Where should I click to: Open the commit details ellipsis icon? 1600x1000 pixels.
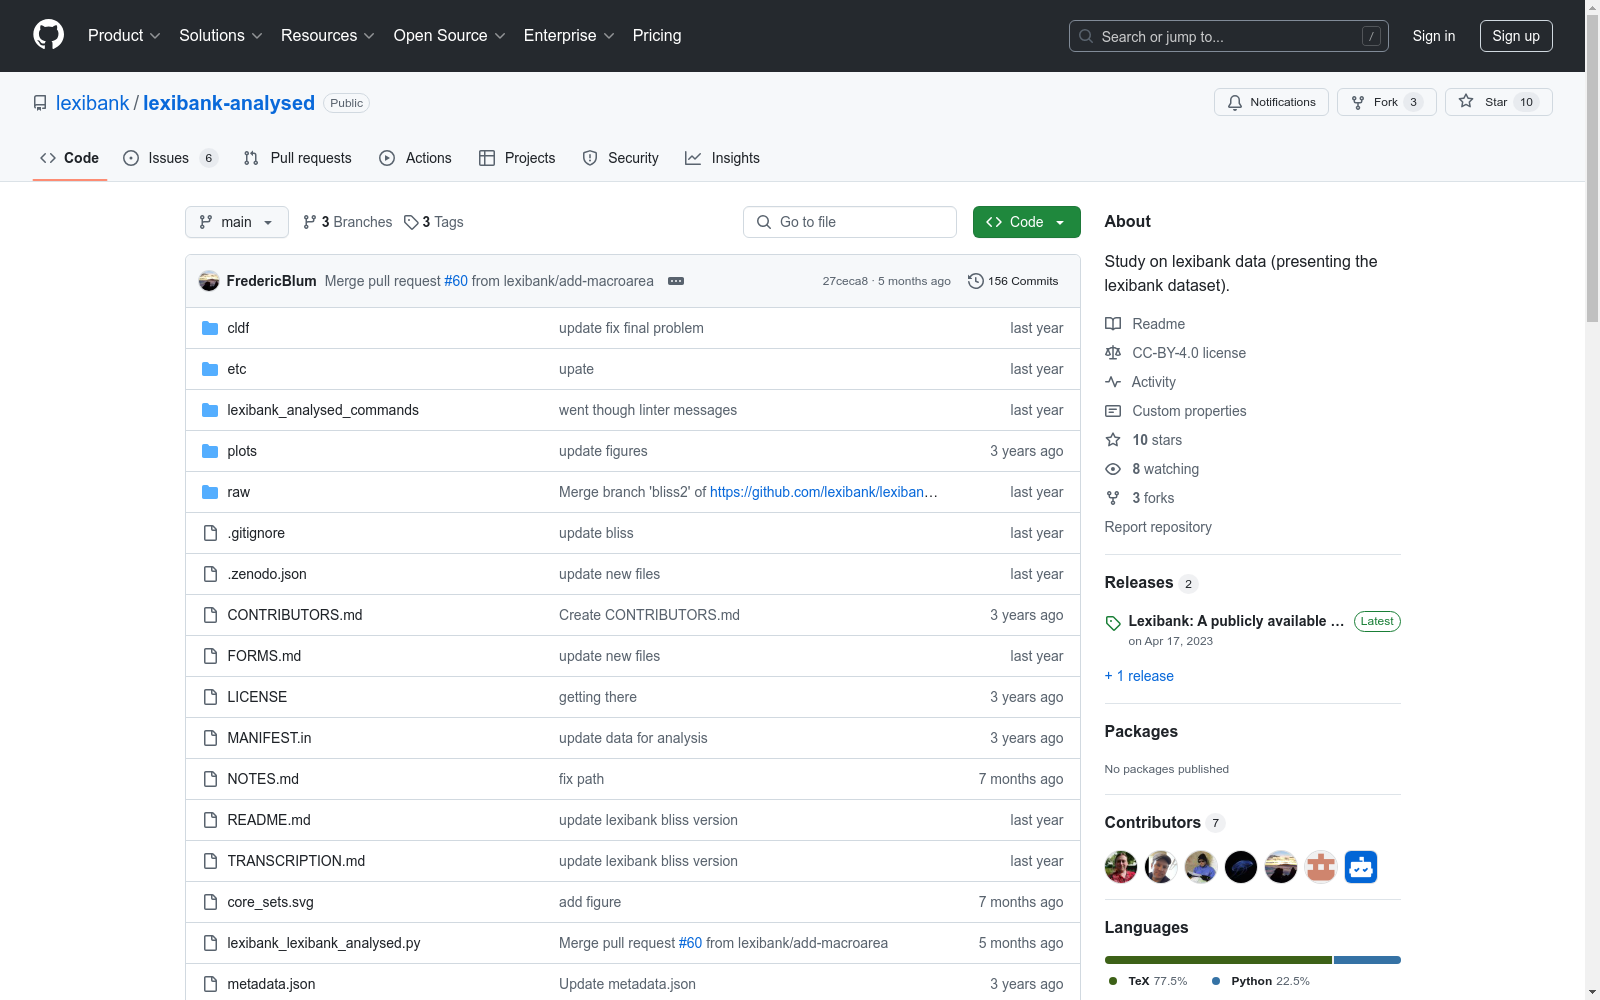(676, 281)
